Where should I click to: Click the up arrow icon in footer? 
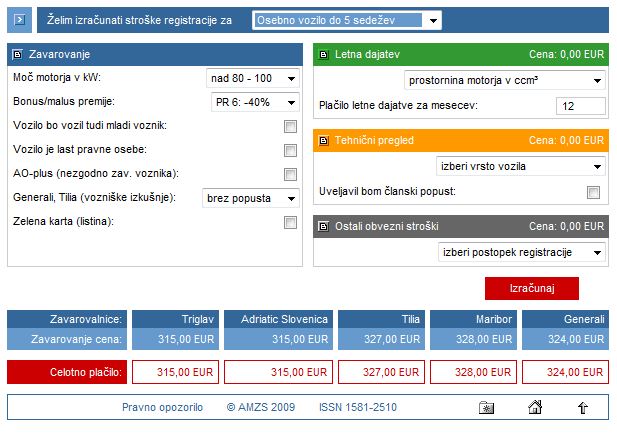[x=583, y=407]
